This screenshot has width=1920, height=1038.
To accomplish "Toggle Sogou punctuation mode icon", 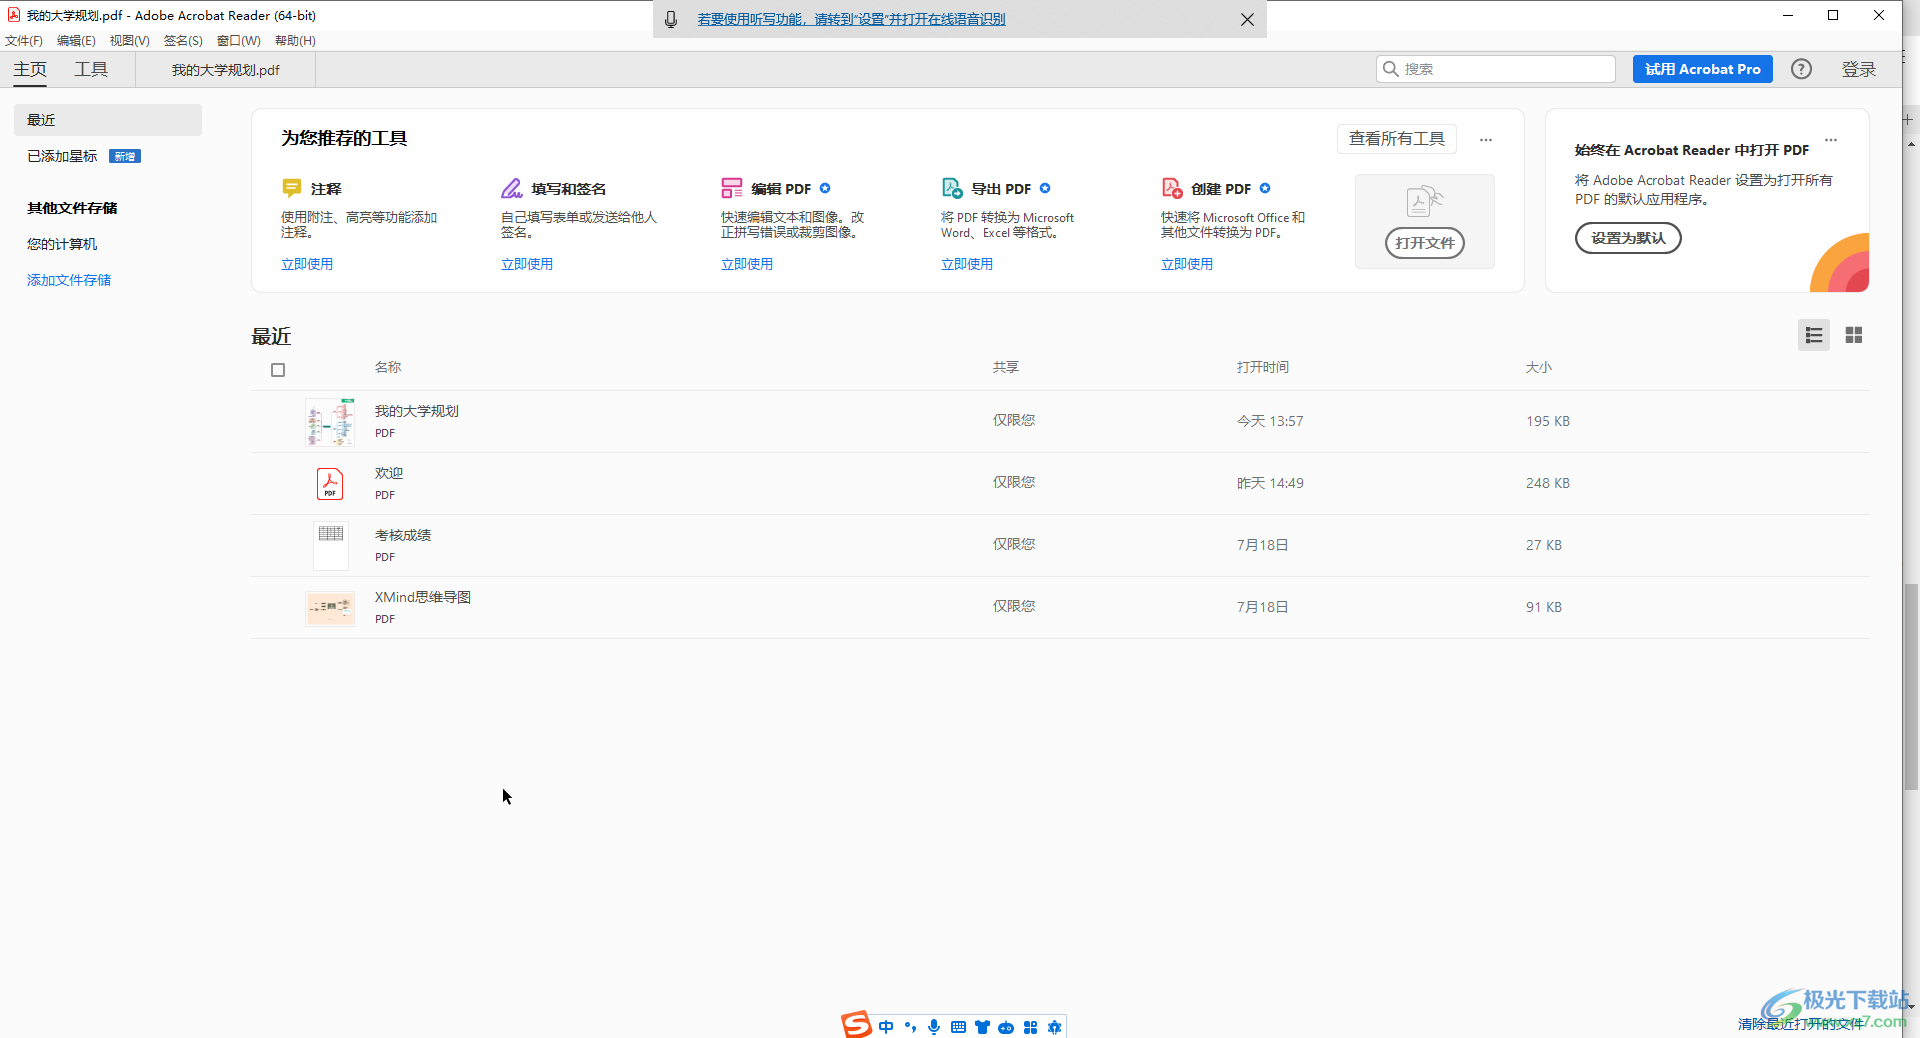I will click(910, 1027).
